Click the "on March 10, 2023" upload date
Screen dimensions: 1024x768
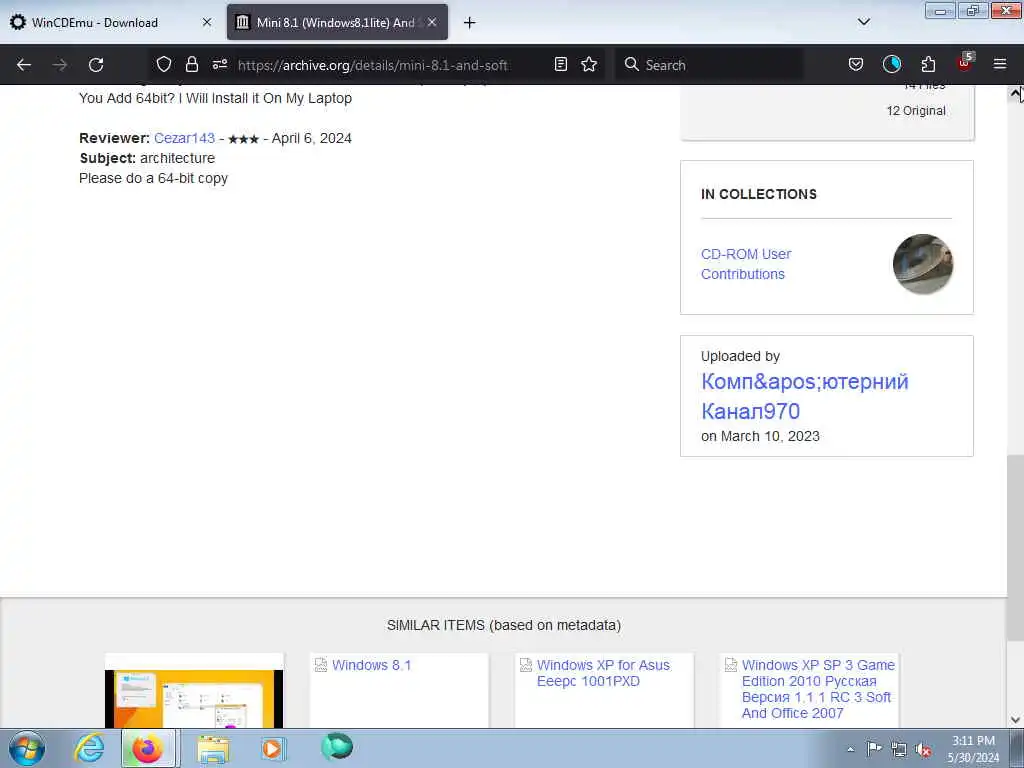(760, 436)
